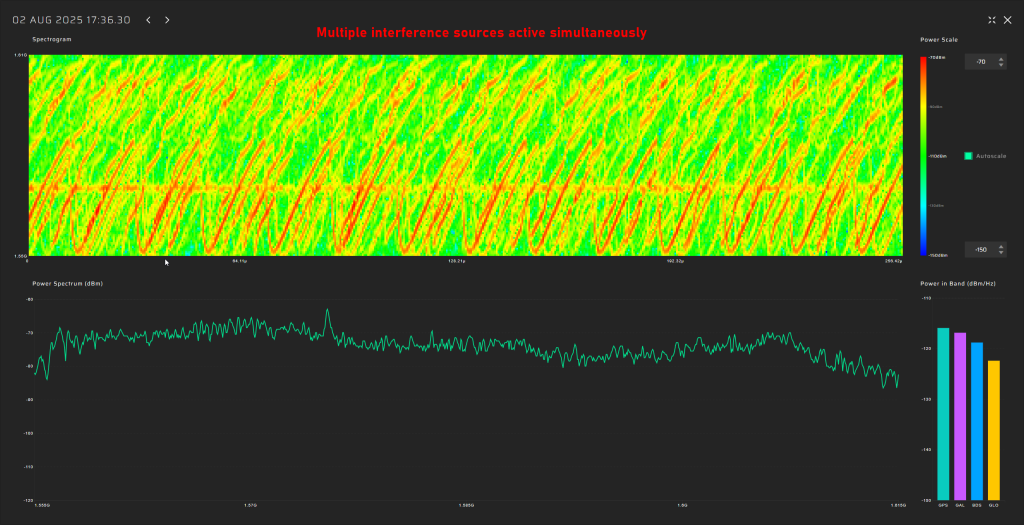
Task: Select the yellow GLO power bar
Action: (993, 429)
